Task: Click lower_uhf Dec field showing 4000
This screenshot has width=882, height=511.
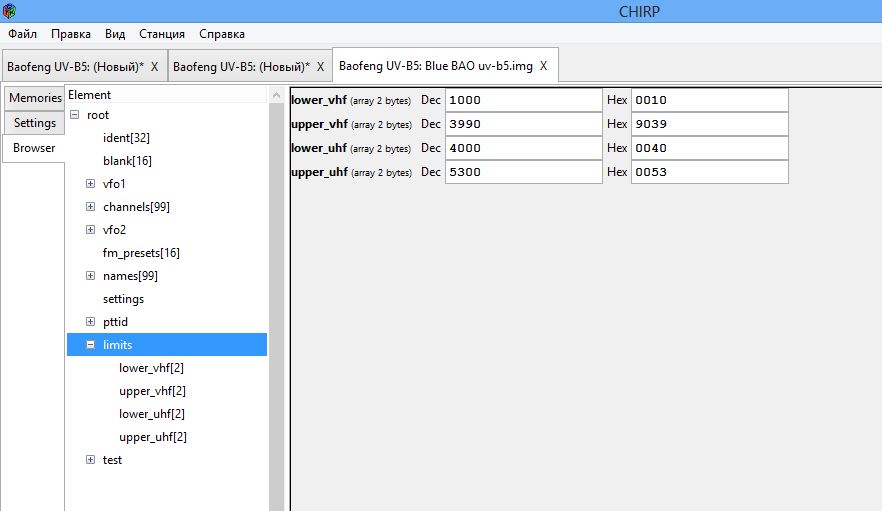Action: click(524, 148)
